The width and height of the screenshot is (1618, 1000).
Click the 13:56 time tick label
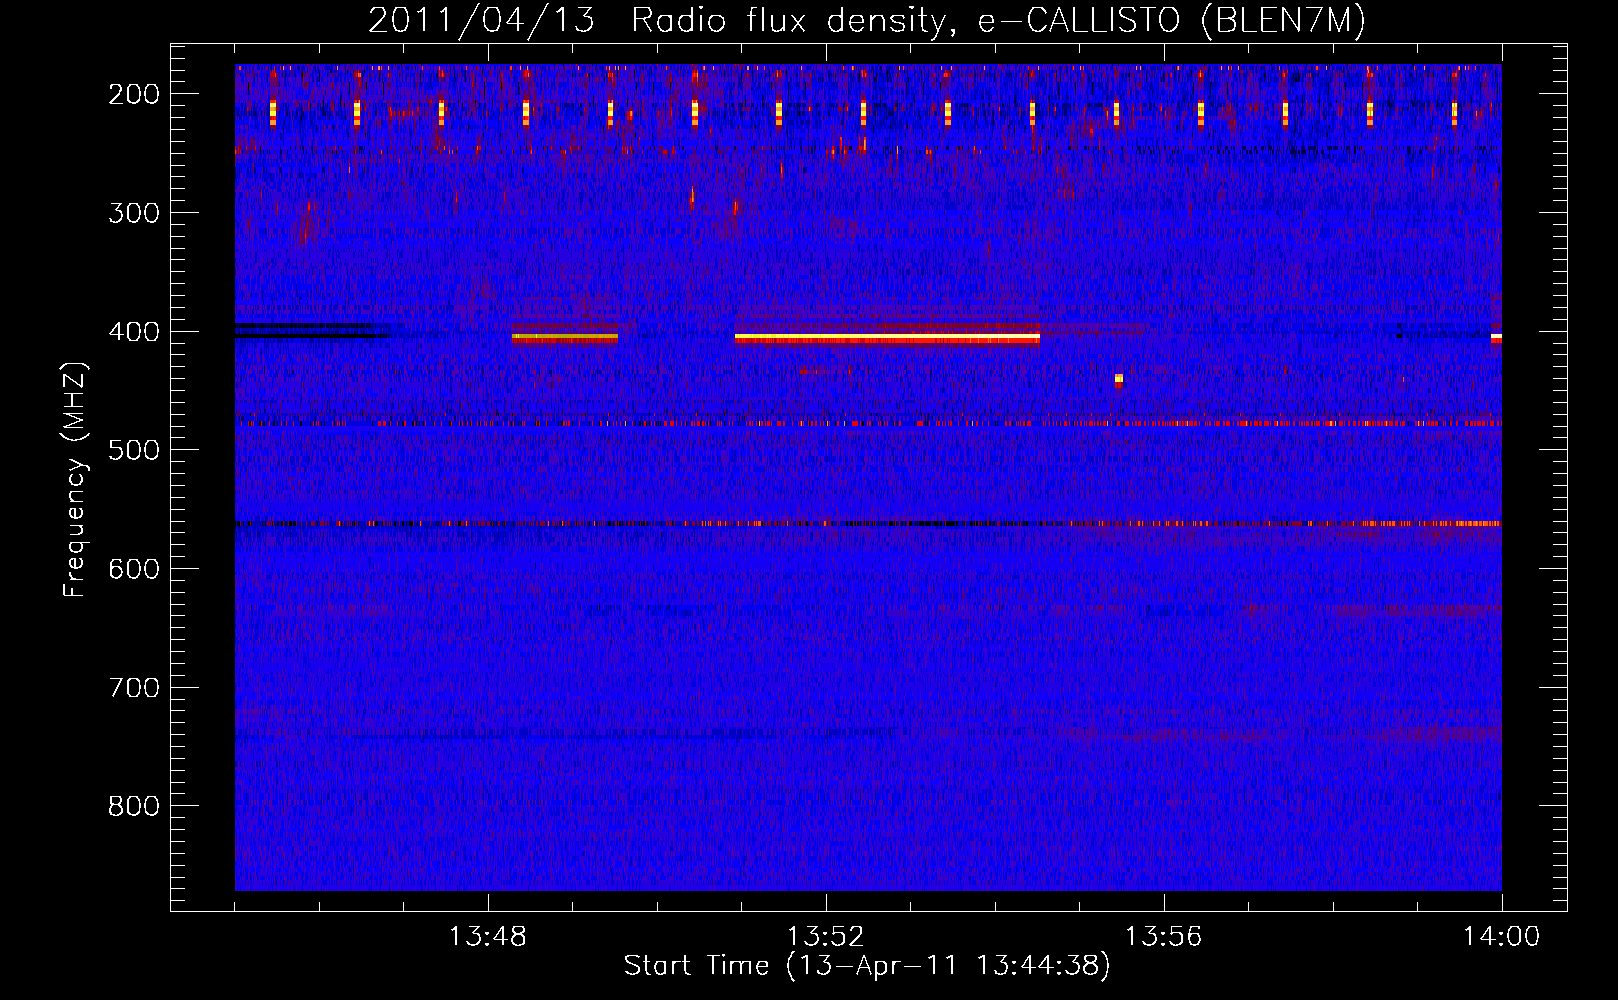pyautogui.click(x=1164, y=937)
